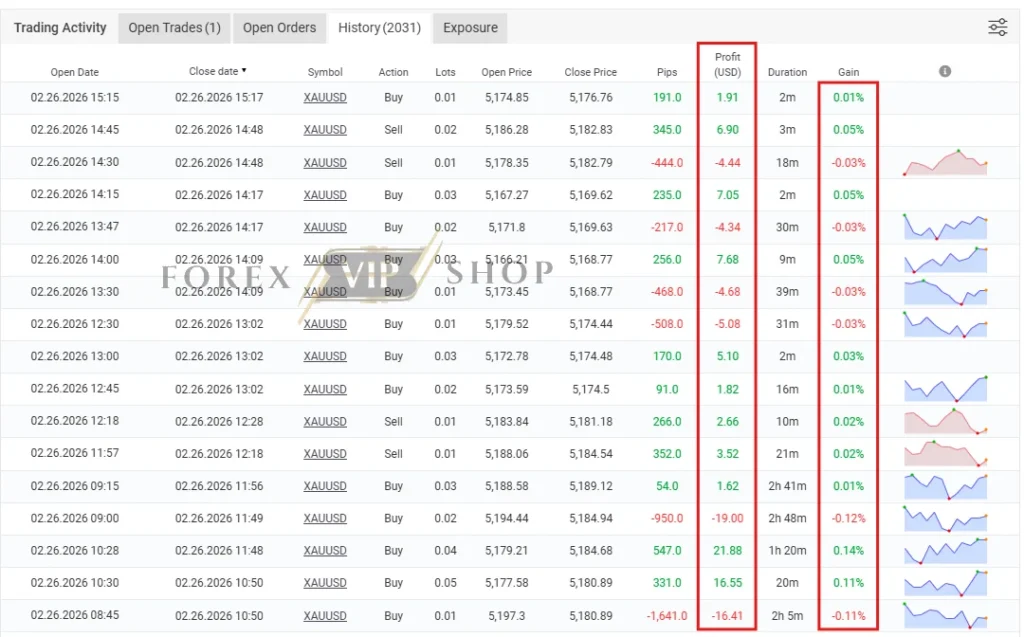
Task: Click the 6.90 profit value
Action: click(728, 129)
